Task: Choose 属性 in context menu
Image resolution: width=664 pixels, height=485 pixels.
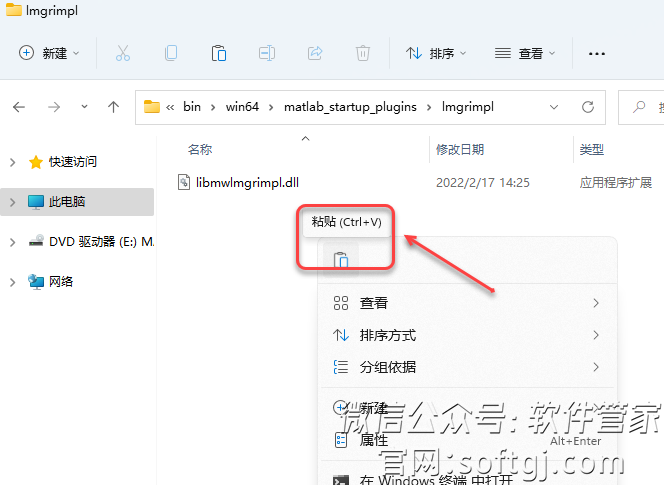Action: click(467, 440)
